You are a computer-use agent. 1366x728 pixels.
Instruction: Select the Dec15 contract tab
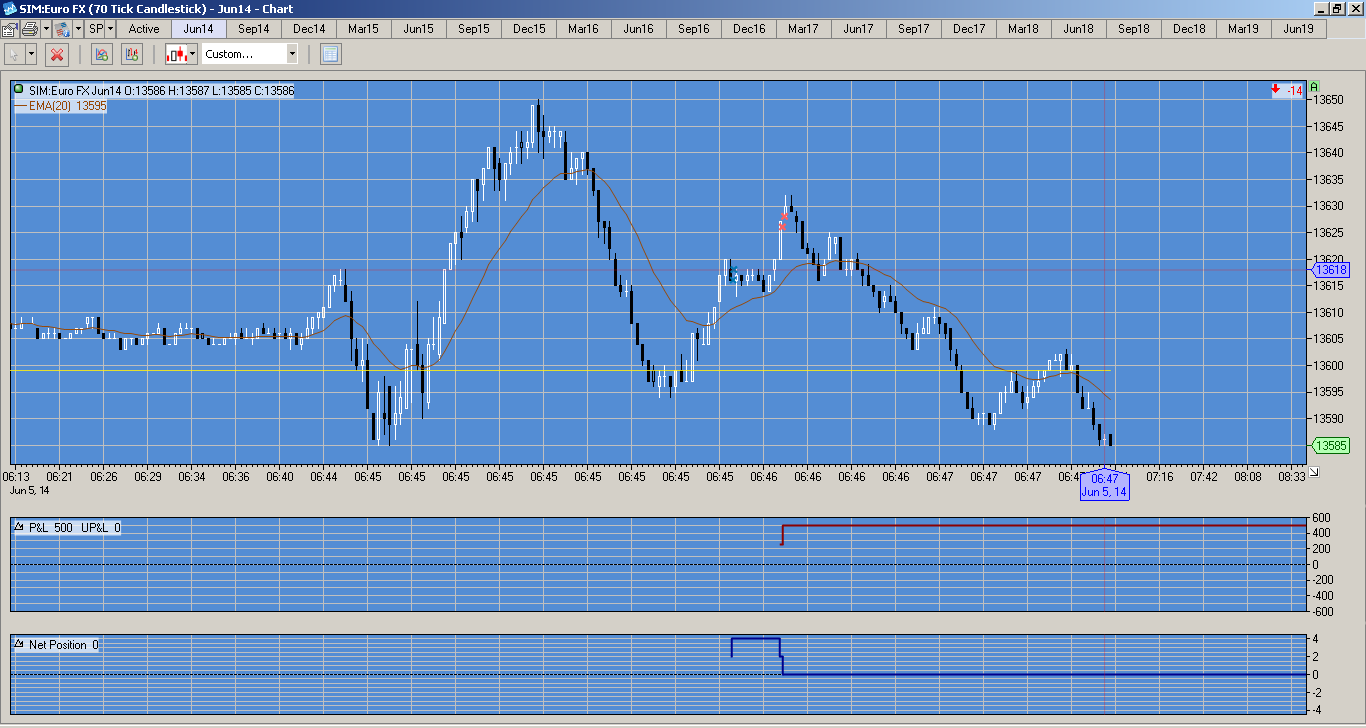coord(529,29)
